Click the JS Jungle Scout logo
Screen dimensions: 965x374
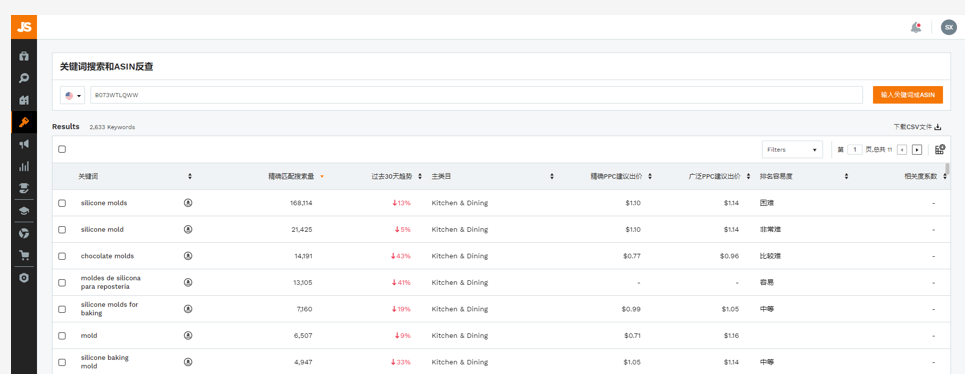[x=24, y=27]
